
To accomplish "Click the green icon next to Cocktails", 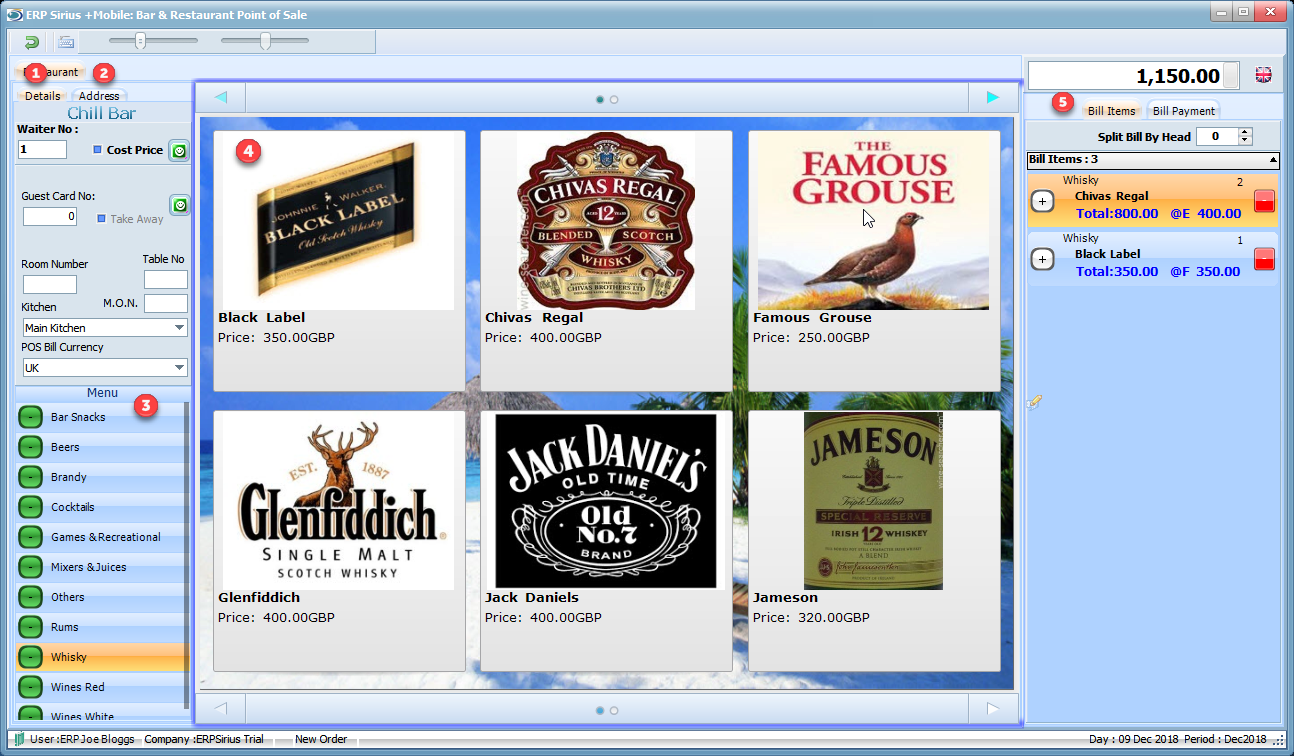I will click(x=31, y=507).
